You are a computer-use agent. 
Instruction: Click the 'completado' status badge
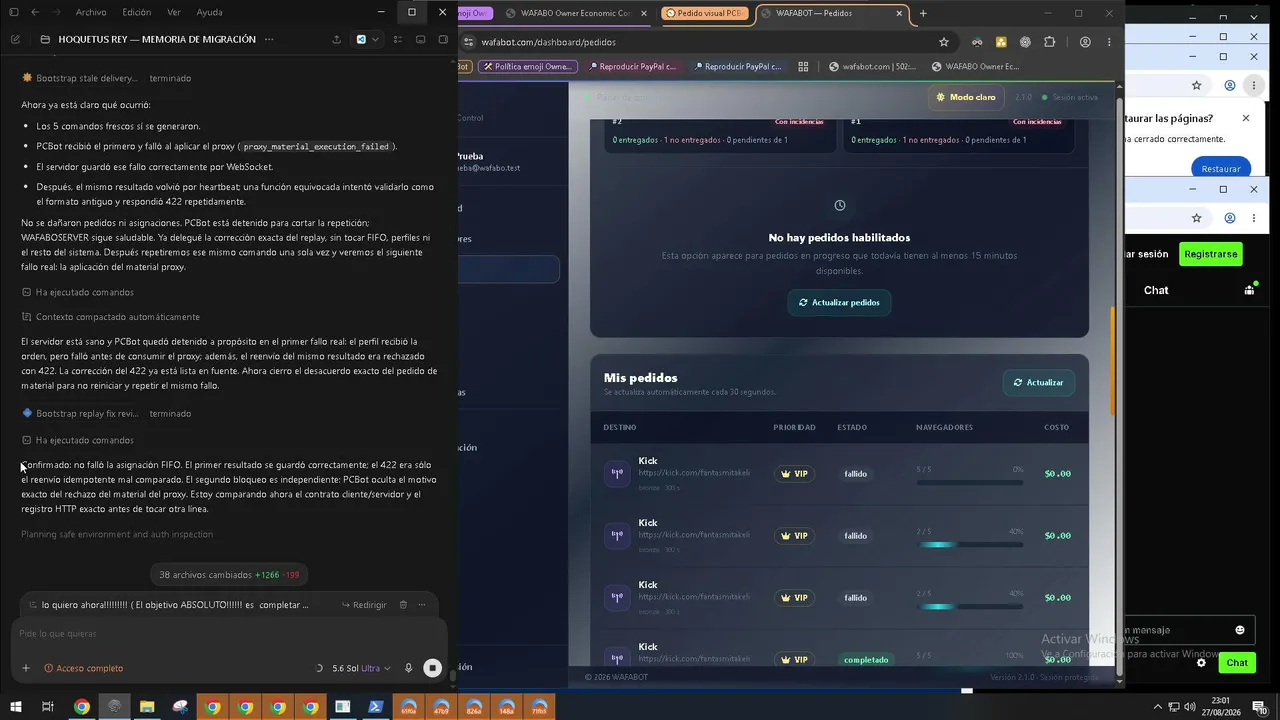(865, 660)
